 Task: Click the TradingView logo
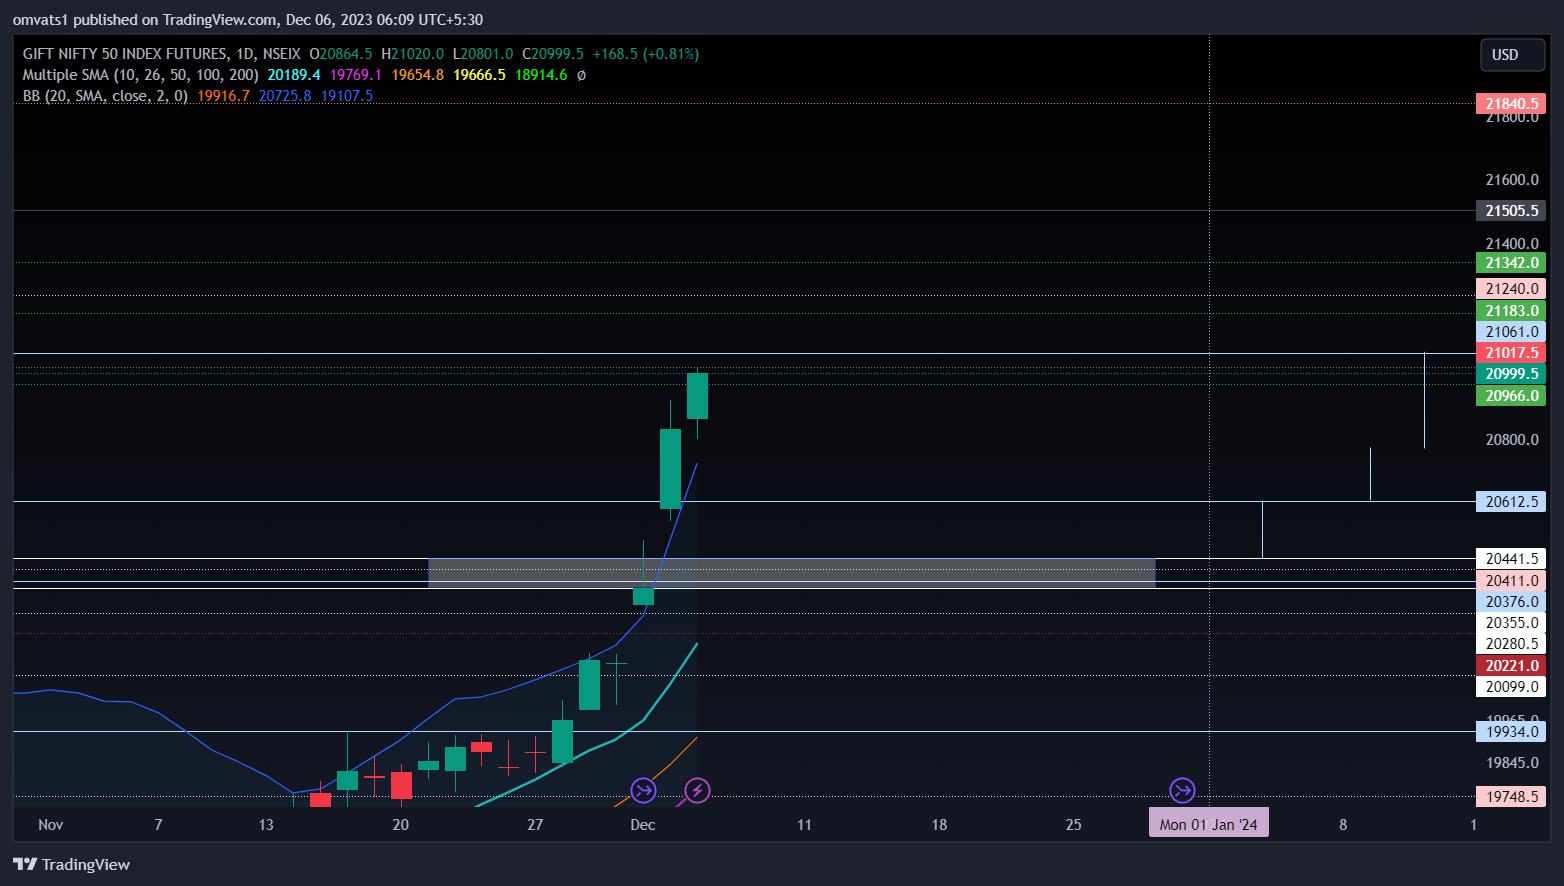tap(72, 865)
